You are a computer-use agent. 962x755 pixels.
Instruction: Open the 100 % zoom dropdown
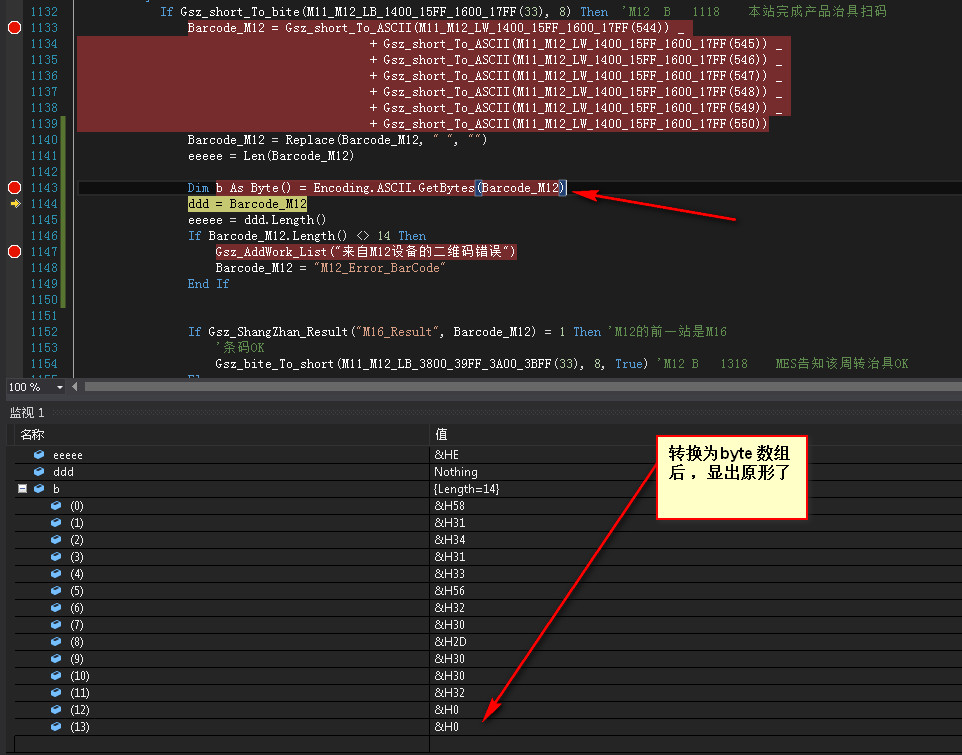60,387
